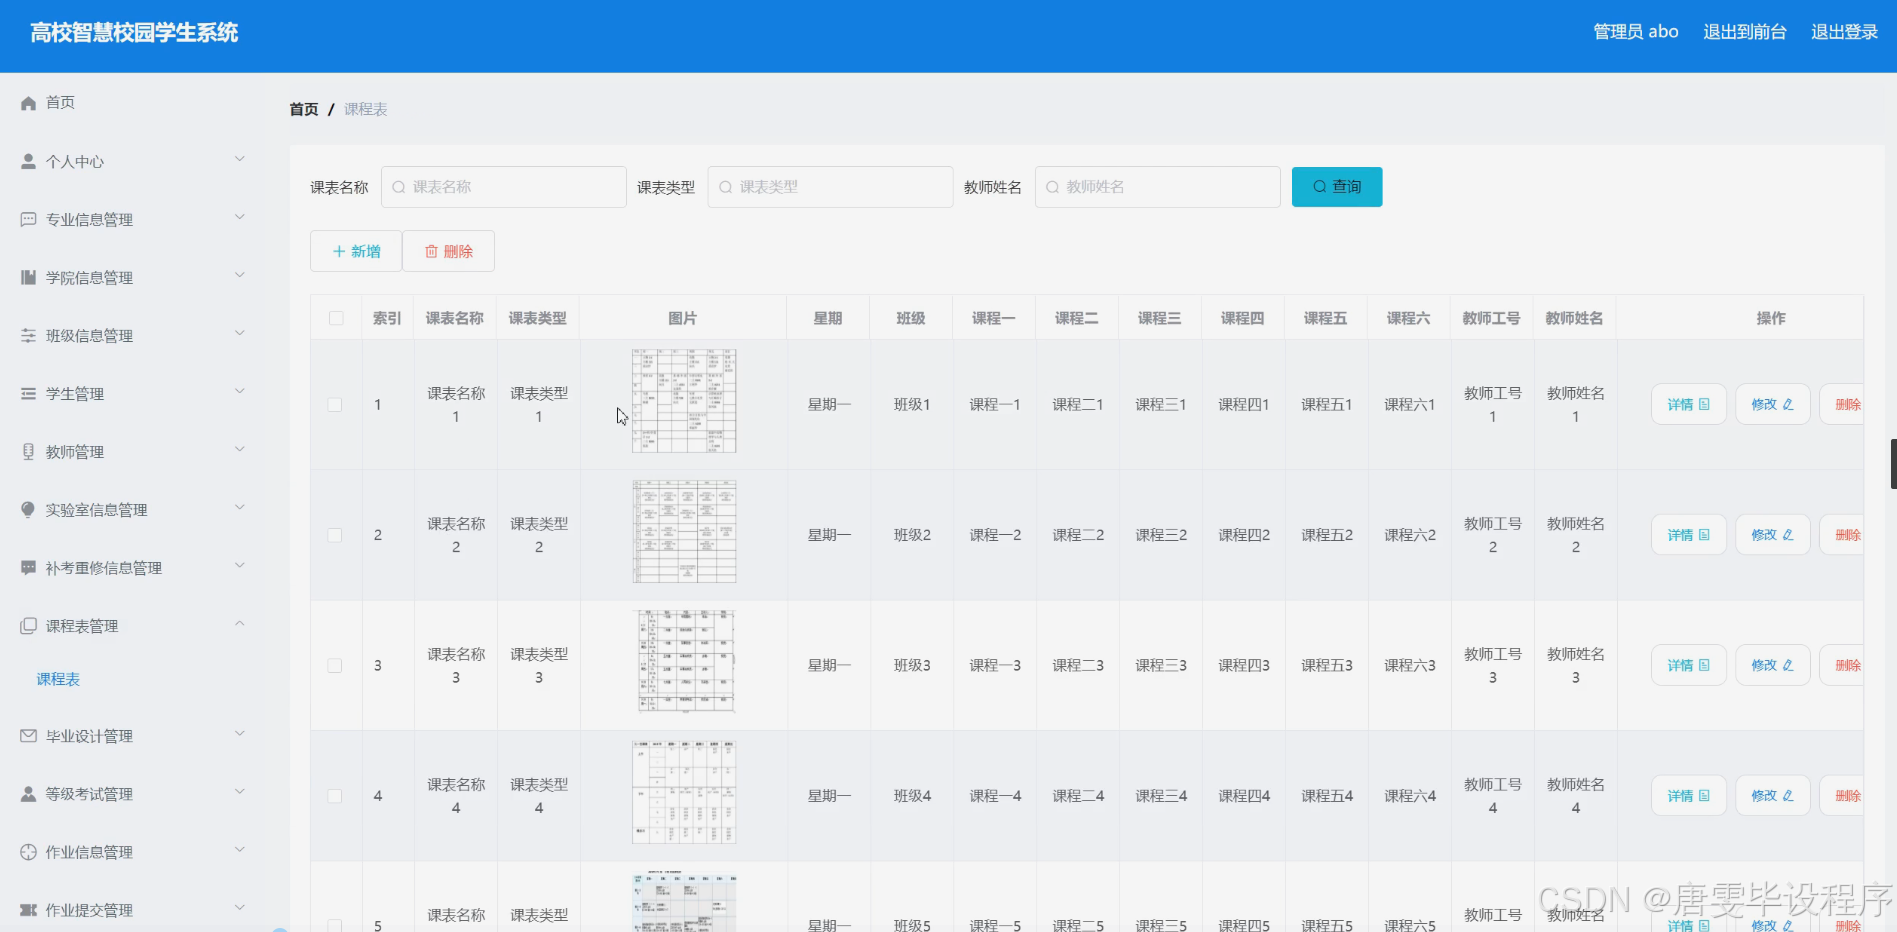This screenshot has height=932, width=1897.
Task: Tick the checkbox for row 4
Action: [335, 796]
